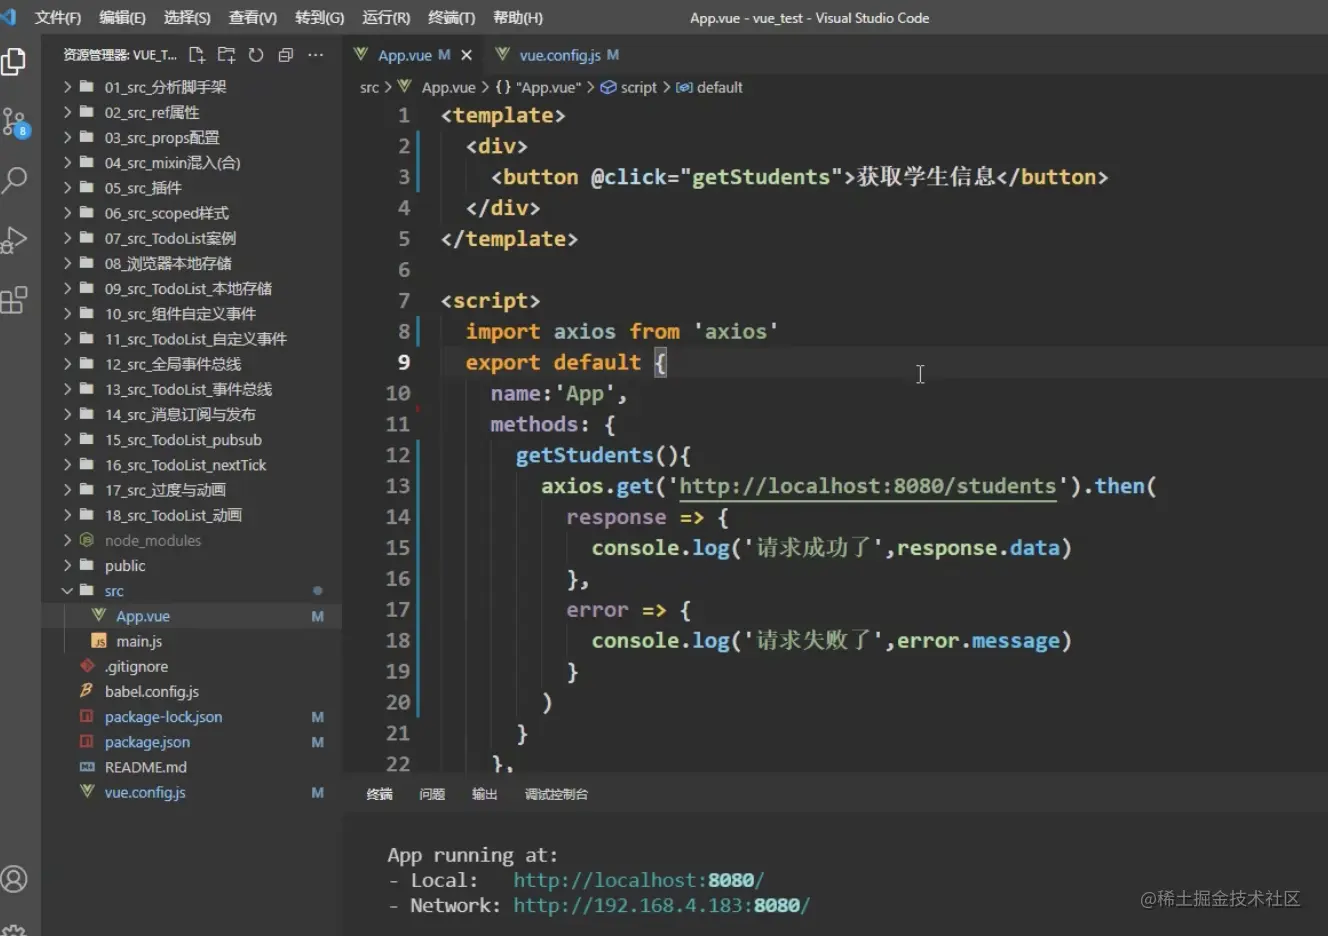Open the 编辑(E) menu
The height and width of the screenshot is (936, 1328).
pyautogui.click(x=122, y=18)
